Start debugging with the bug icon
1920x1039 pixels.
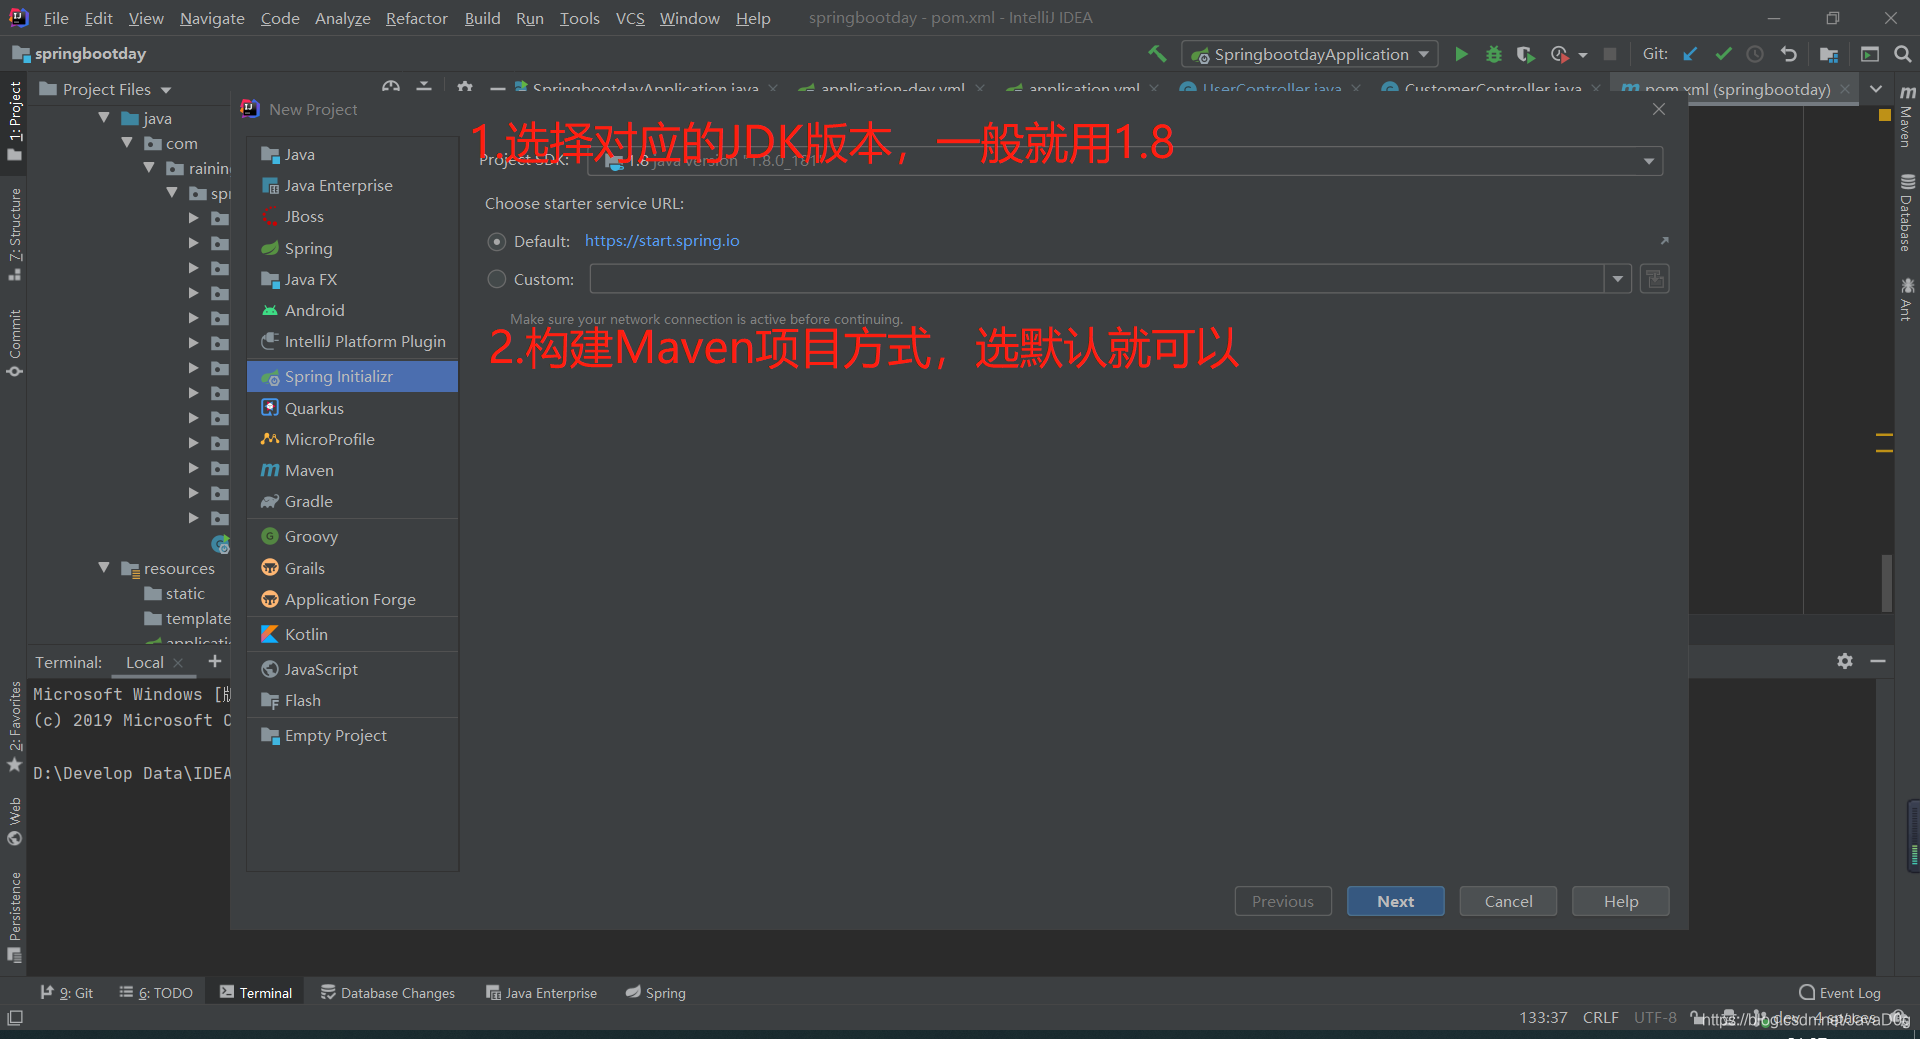point(1494,54)
